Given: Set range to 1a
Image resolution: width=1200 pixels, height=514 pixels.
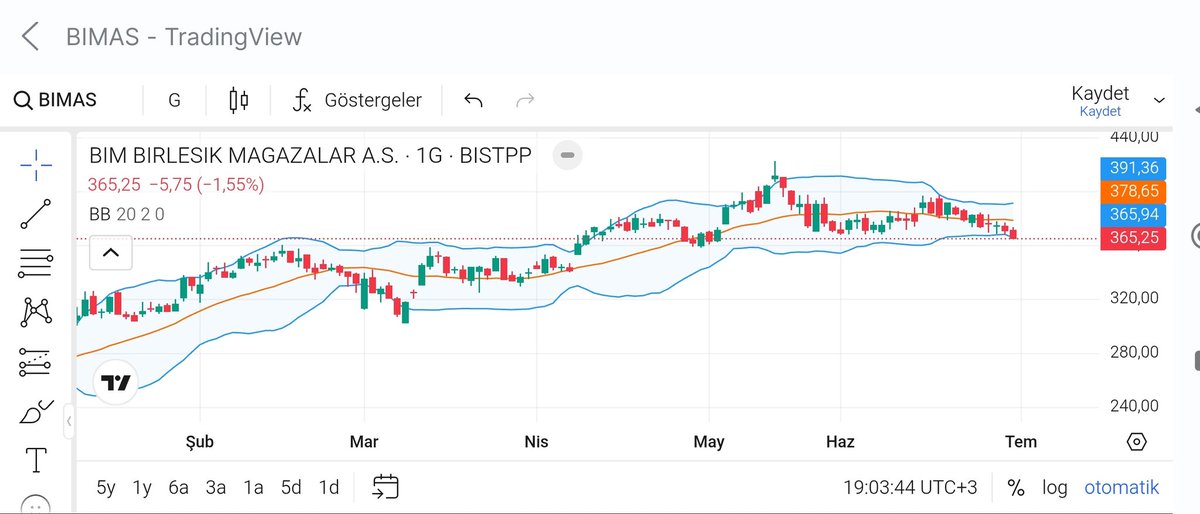Looking at the screenshot, I should (253, 488).
